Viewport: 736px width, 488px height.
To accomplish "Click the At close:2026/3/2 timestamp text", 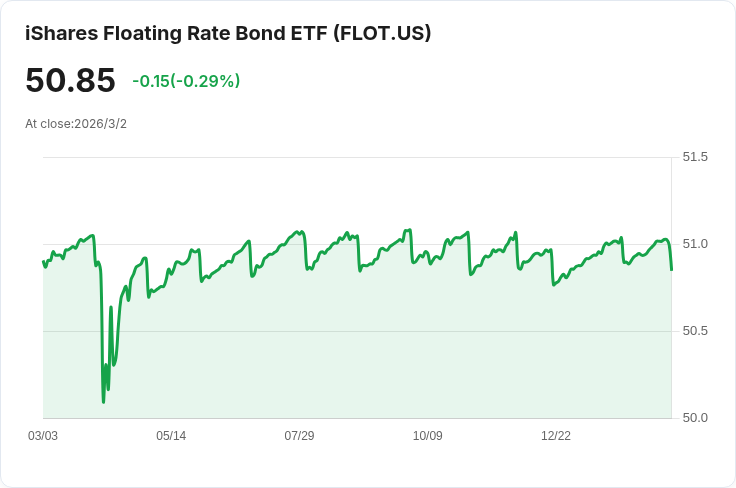I will [76, 124].
